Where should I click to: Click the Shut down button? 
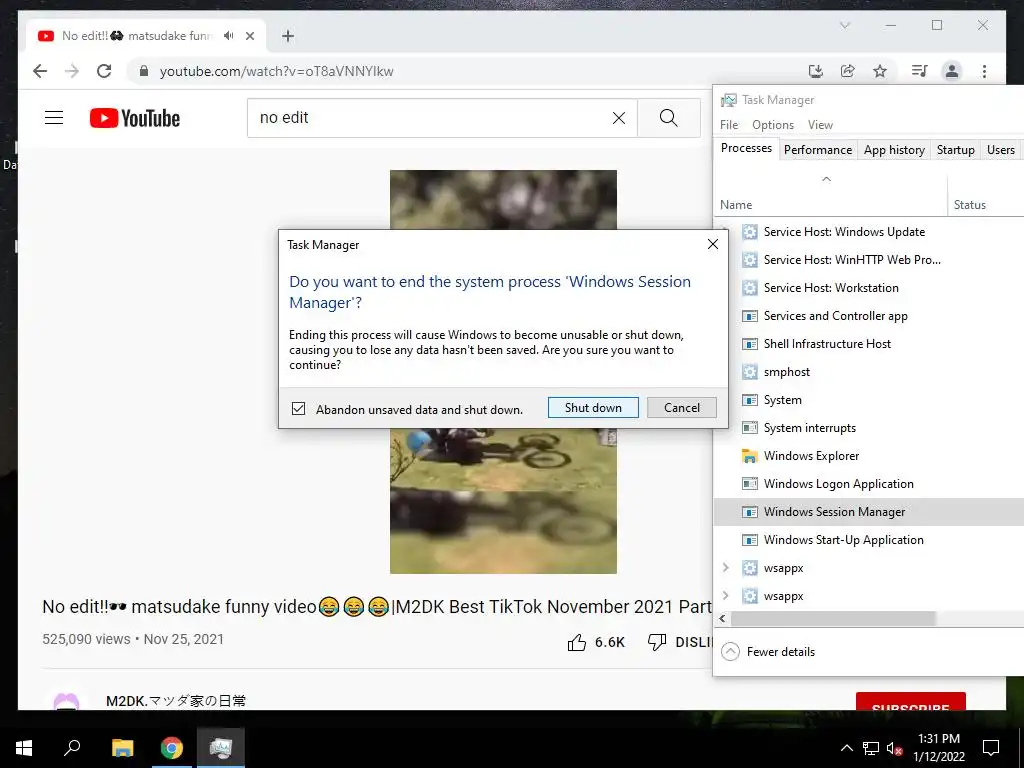click(593, 408)
